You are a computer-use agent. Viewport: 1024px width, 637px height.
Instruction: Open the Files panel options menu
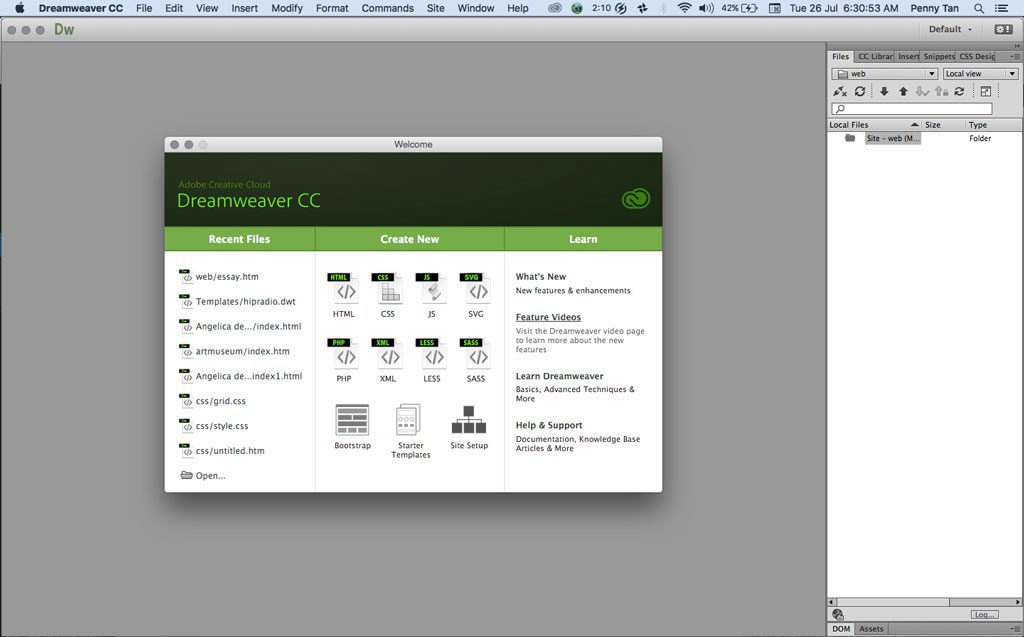pyautogui.click(x=1016, y=57)
